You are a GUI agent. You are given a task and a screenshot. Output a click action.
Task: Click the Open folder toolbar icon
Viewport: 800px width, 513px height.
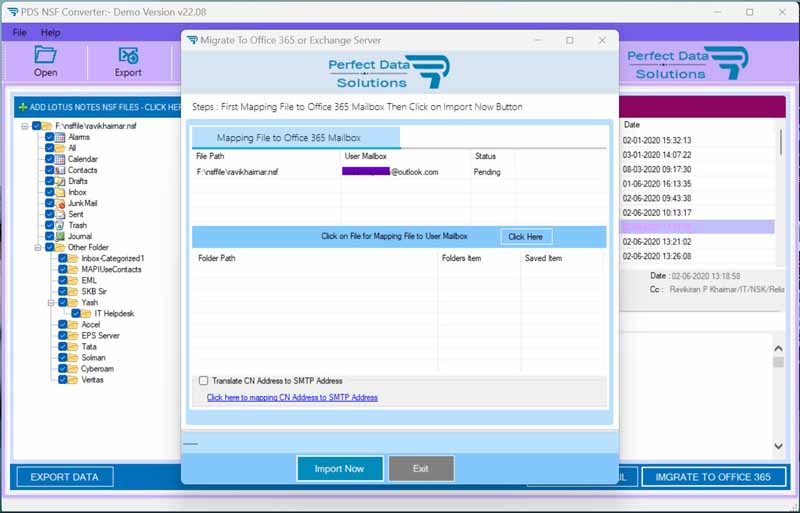coord(45,55)
